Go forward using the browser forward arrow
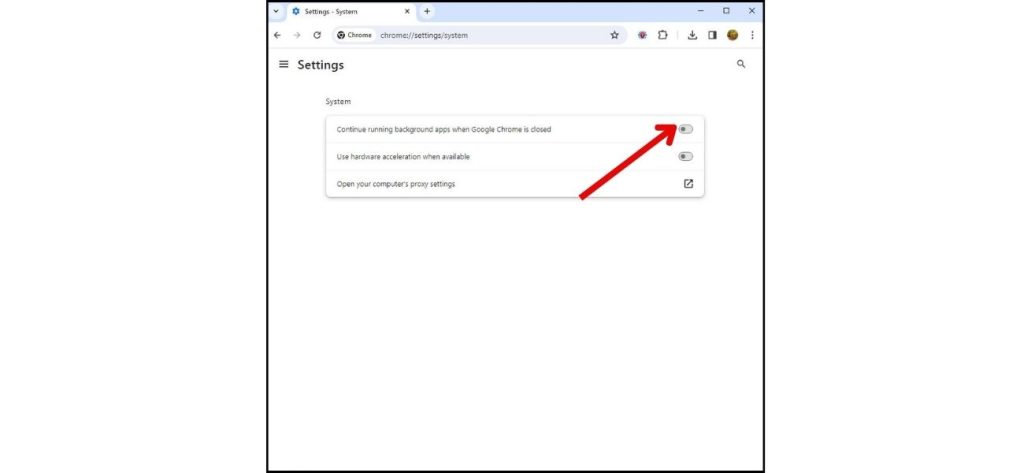The width and height of the screenshot is (1024, 473). (297, 35)
